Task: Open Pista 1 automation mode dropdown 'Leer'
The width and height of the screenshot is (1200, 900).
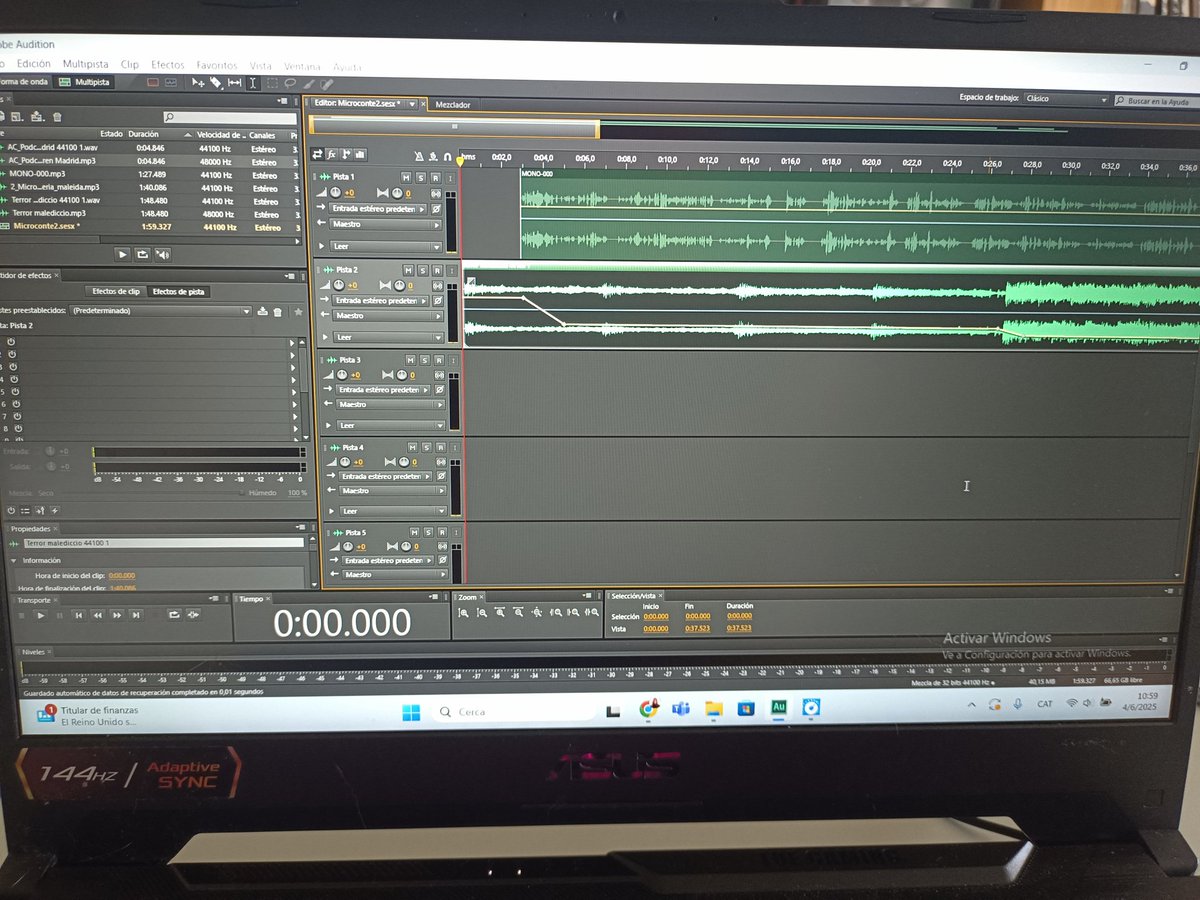Action: [x=387, y=246]
